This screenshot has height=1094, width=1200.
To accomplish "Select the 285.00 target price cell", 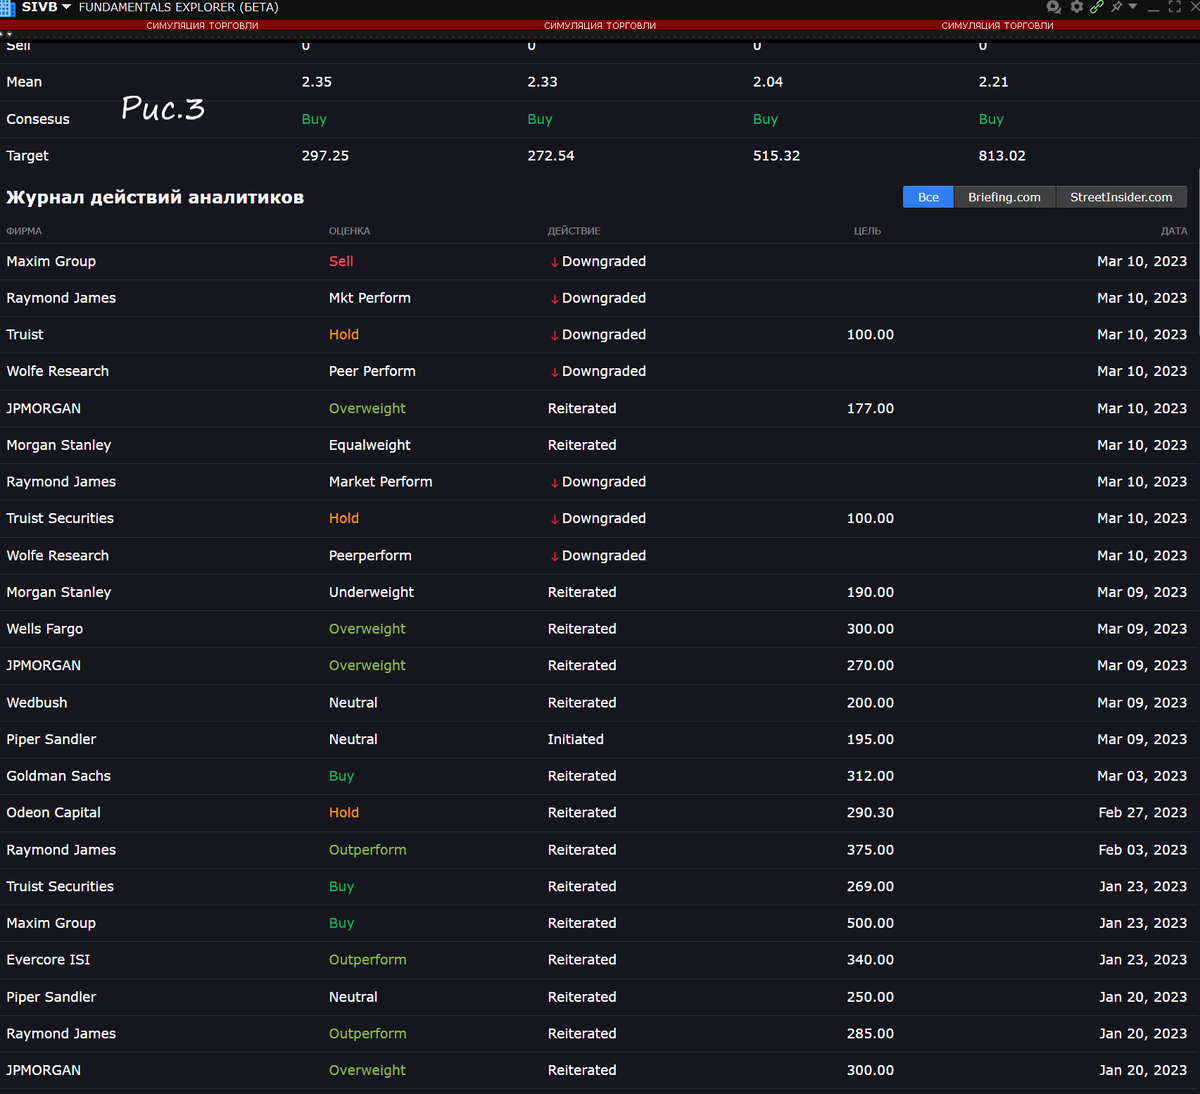I will click(870, 1034).
